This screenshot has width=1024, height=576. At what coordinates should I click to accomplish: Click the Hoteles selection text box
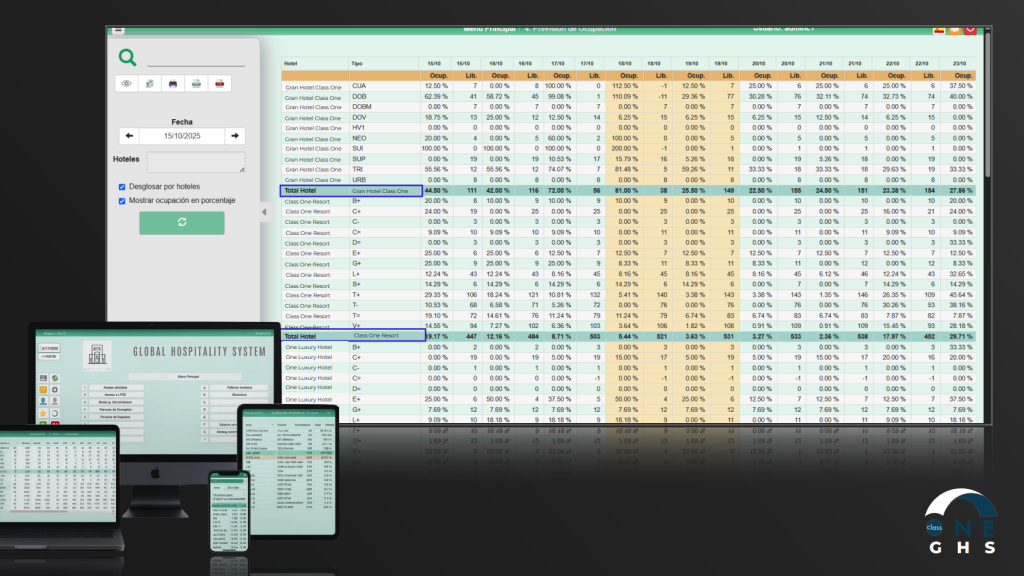[x=196, y=162]
